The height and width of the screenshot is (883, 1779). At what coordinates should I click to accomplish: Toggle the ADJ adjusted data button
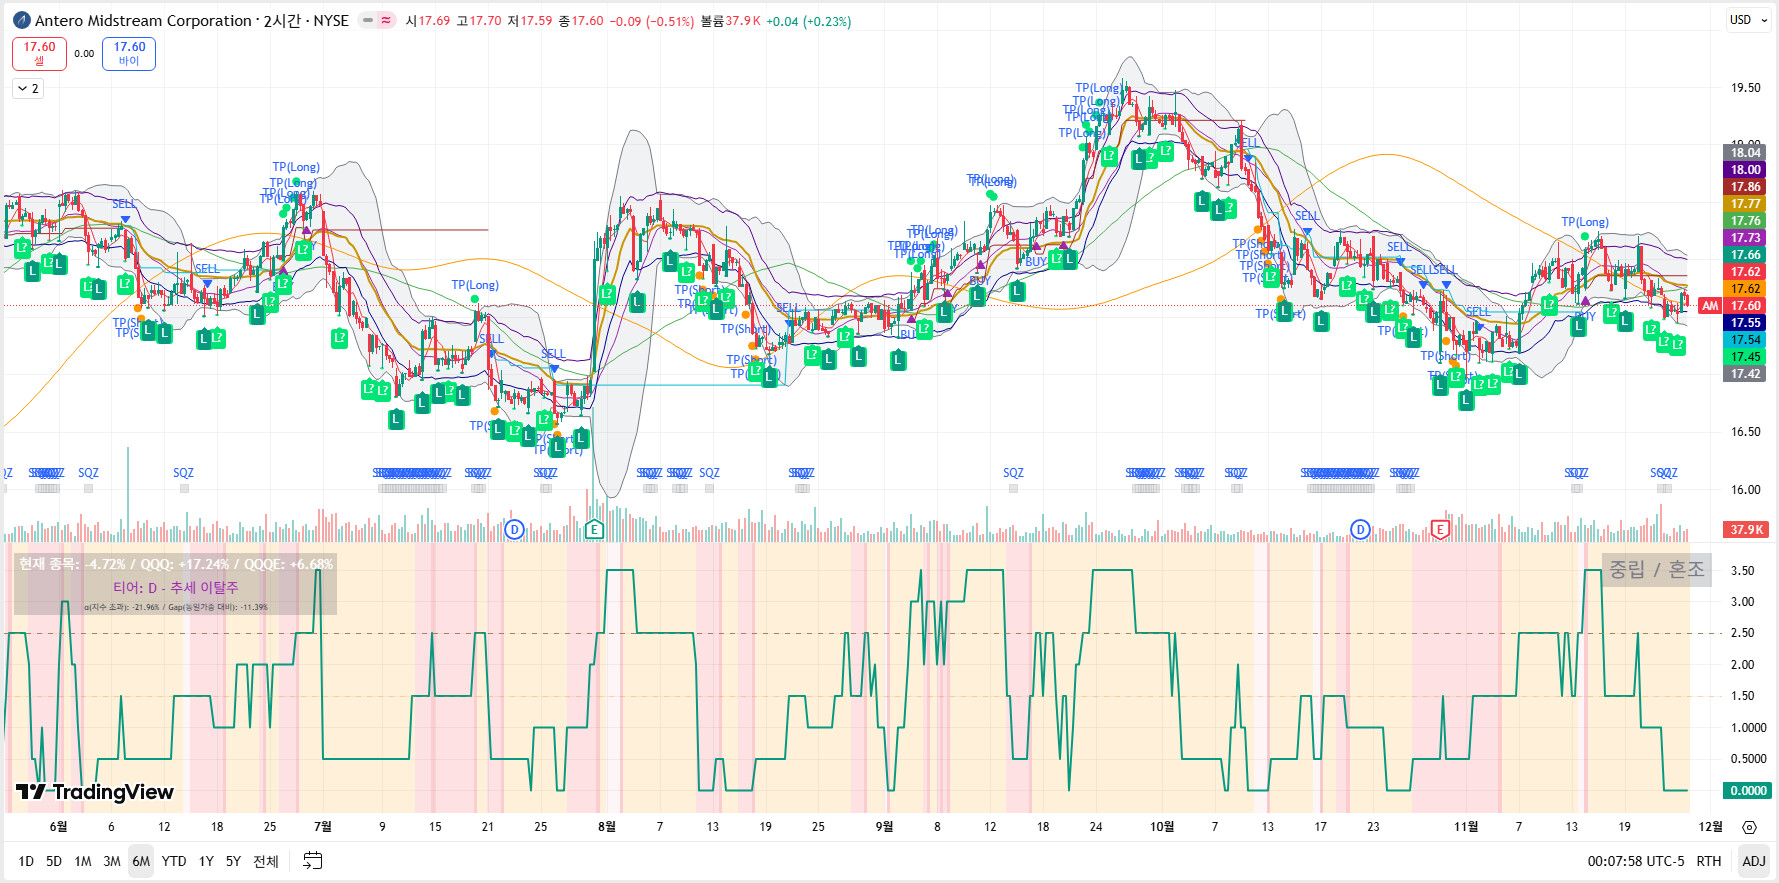point(1753,861)
